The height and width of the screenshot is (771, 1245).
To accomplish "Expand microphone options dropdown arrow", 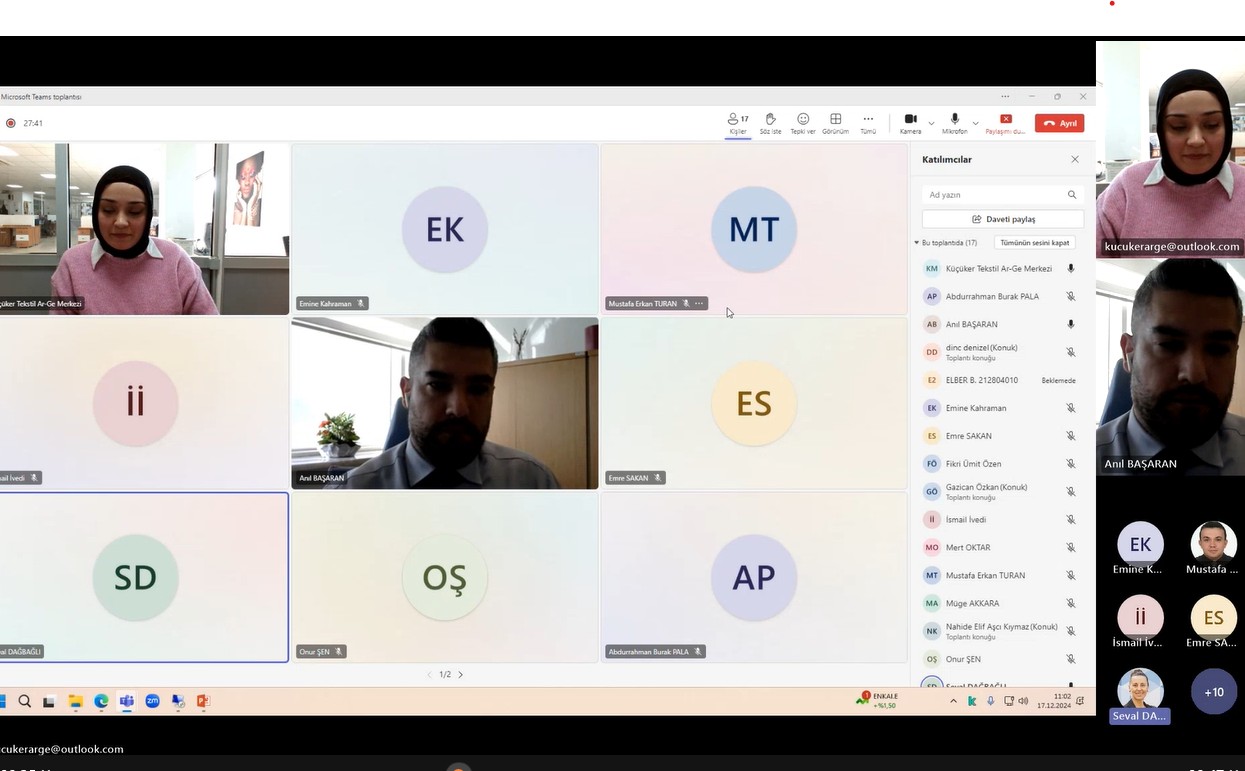I will click(976, 124).
